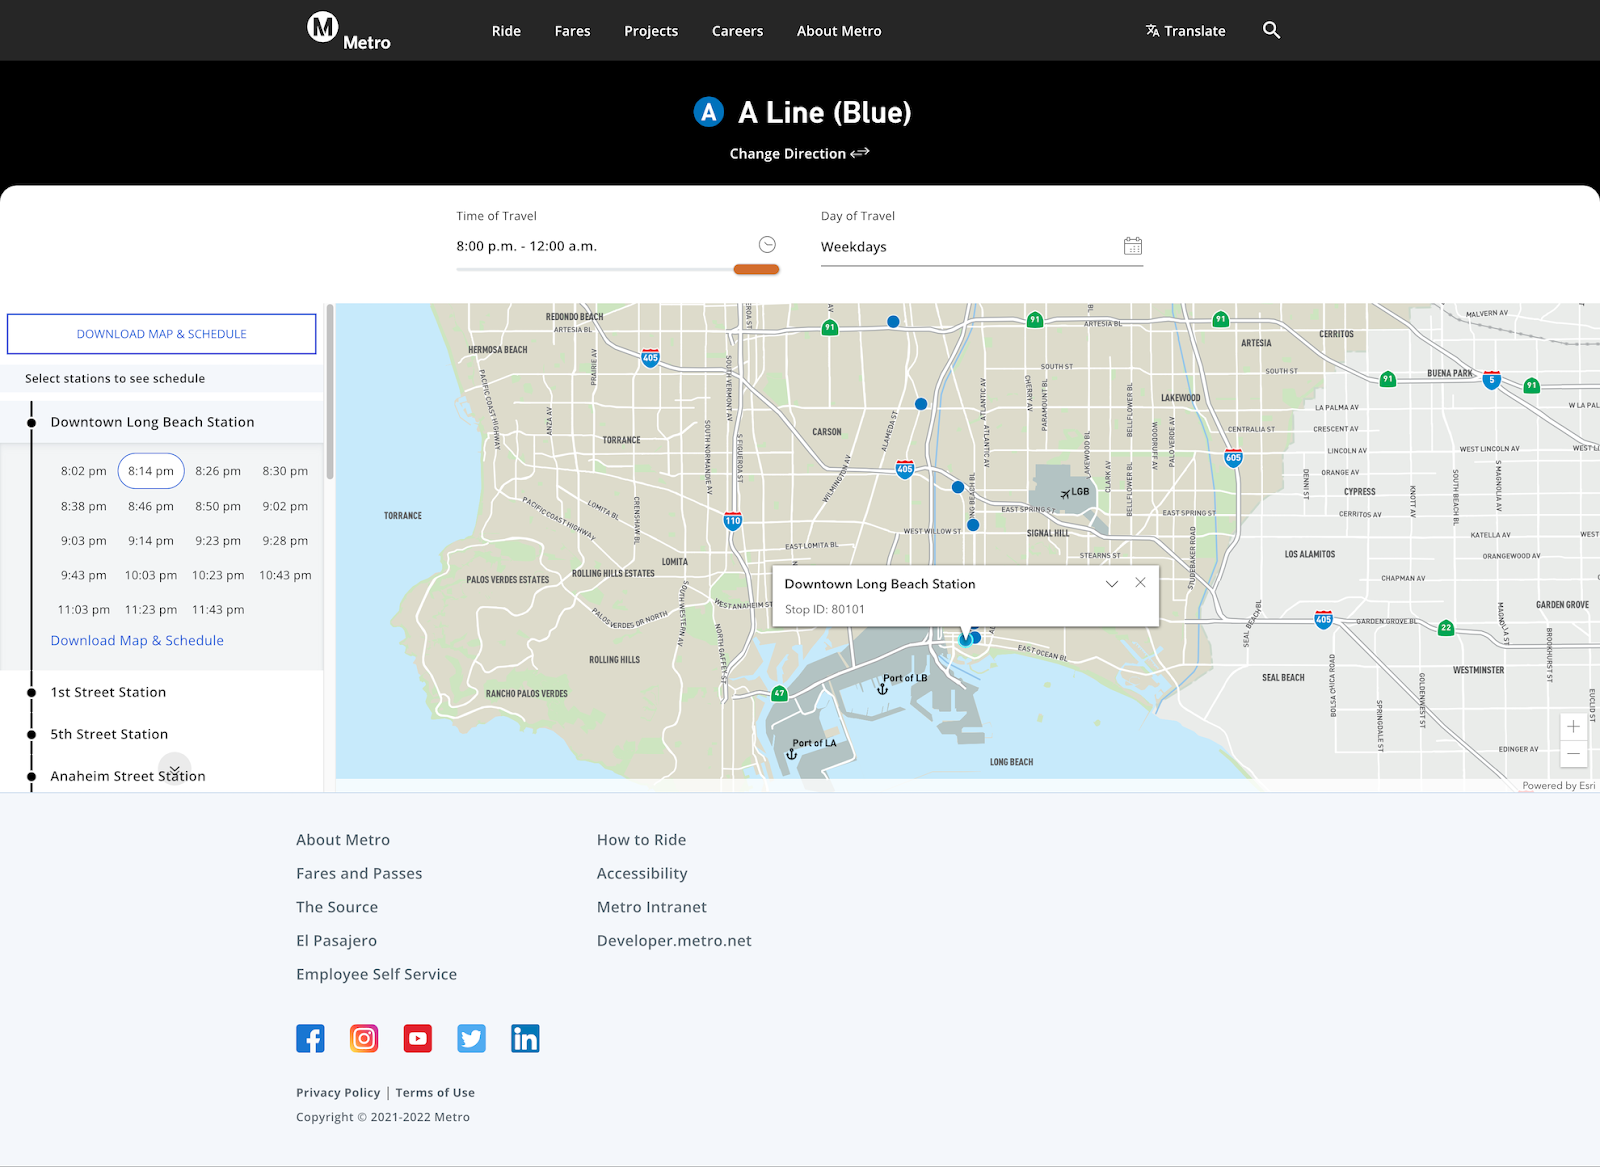1600x1167 pixels.
Task: Open How to Ride footer link
Action: (641, 840)
